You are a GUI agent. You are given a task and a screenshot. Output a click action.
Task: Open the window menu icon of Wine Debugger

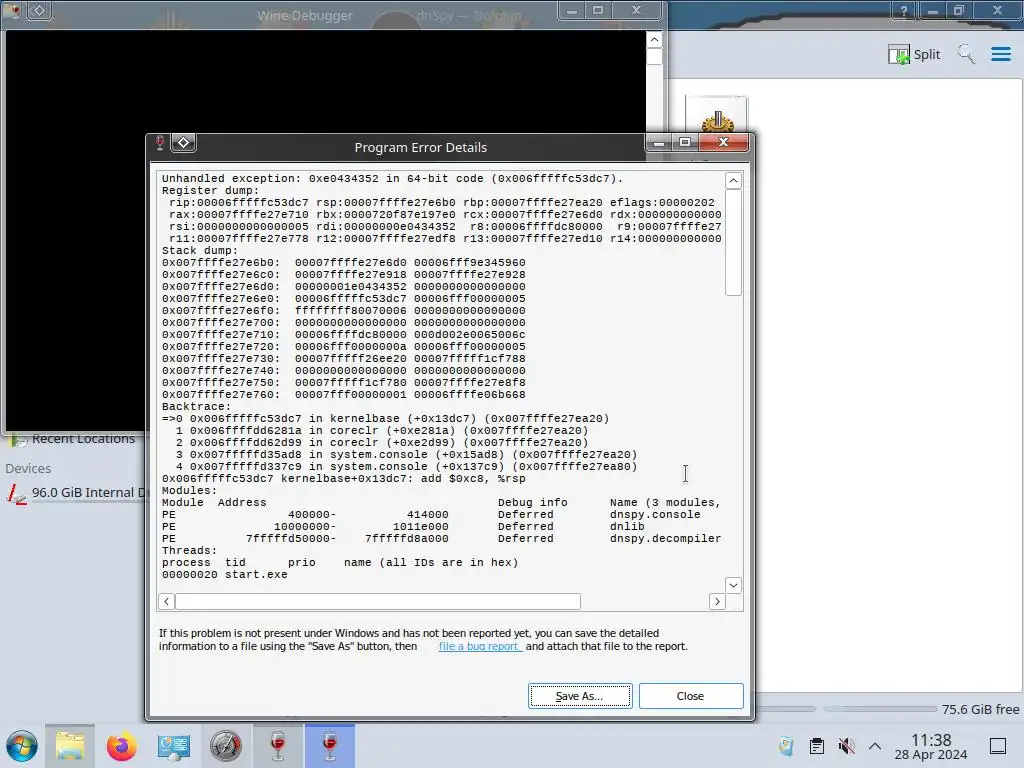13,10
